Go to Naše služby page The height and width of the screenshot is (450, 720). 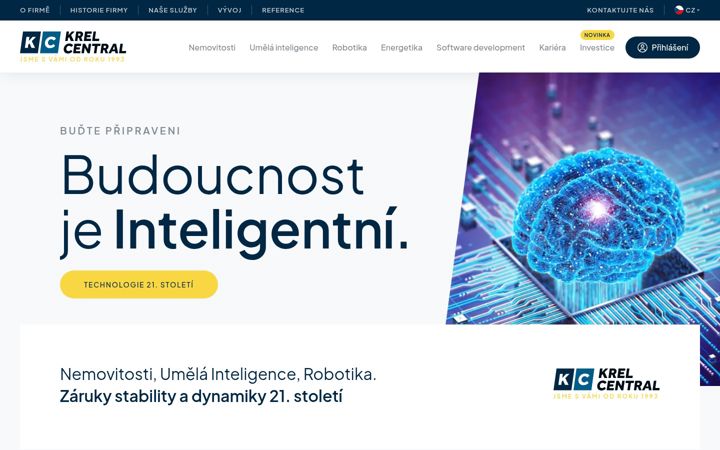[x=173, y=10]
